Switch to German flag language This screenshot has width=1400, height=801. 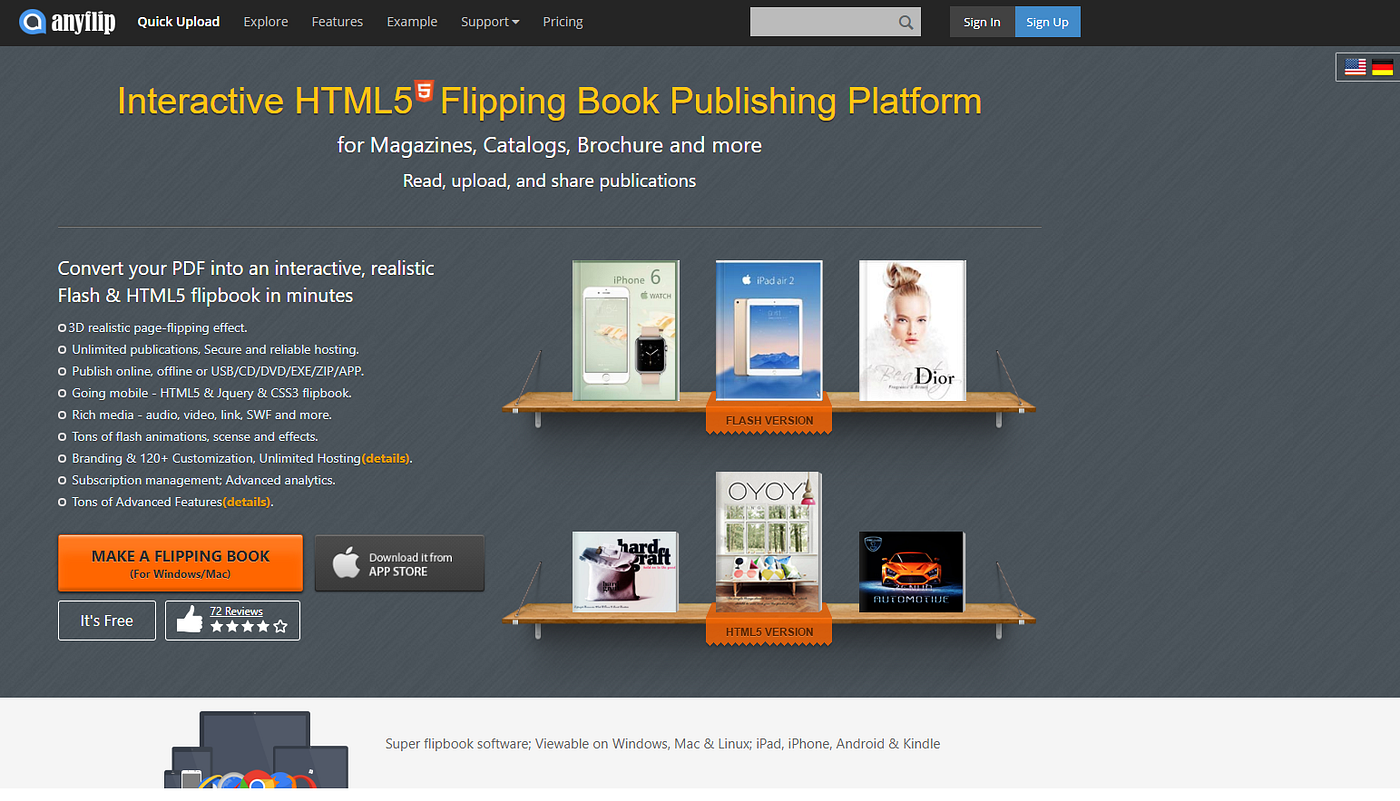pos(1382,67)
